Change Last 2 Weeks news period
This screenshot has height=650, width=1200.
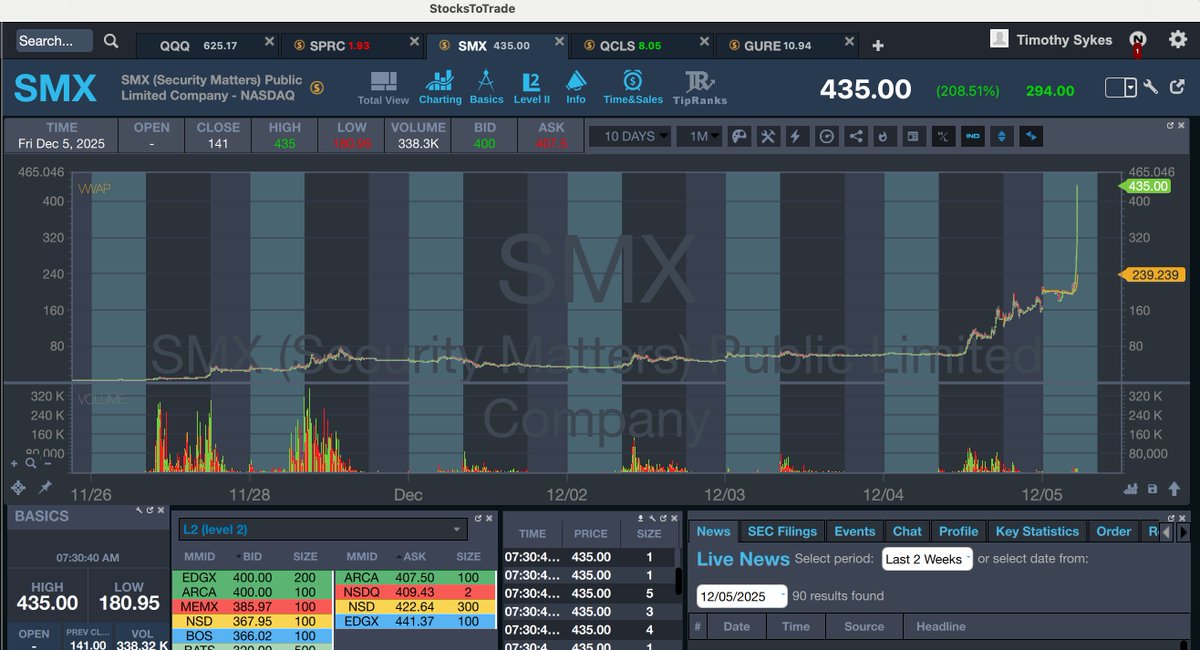925,560
